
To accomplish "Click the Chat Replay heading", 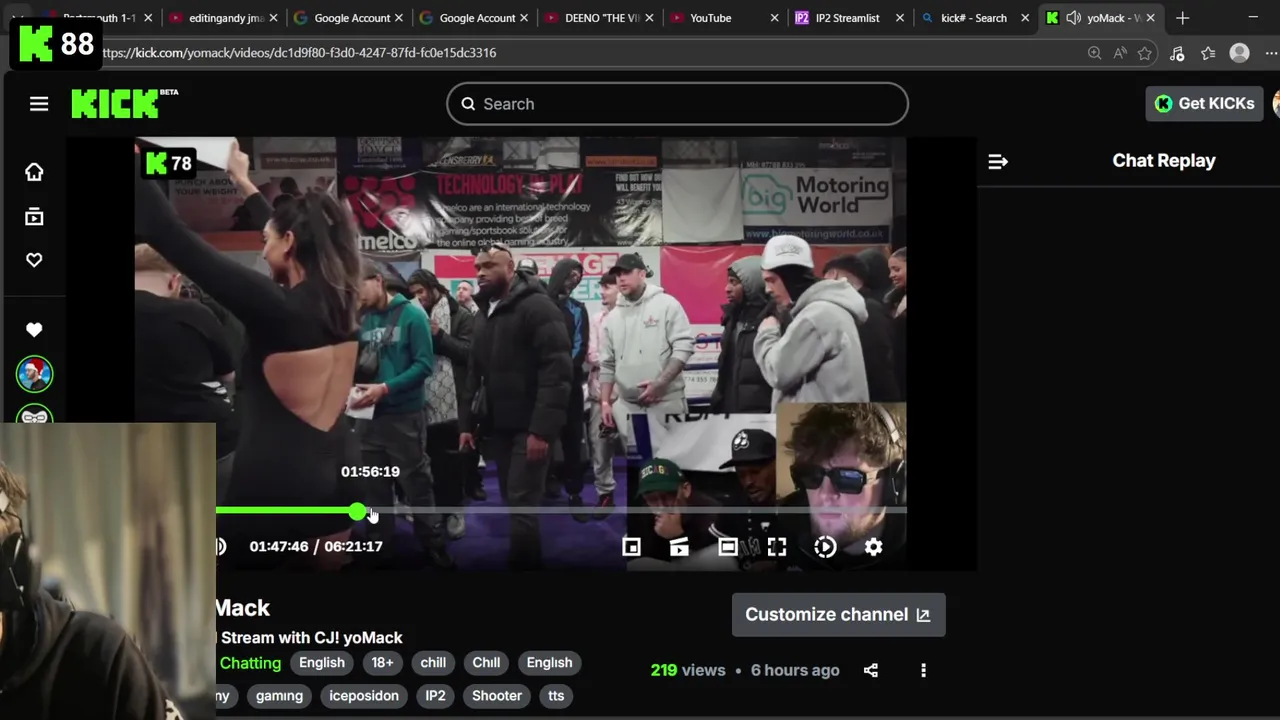I will [1164, 161].
